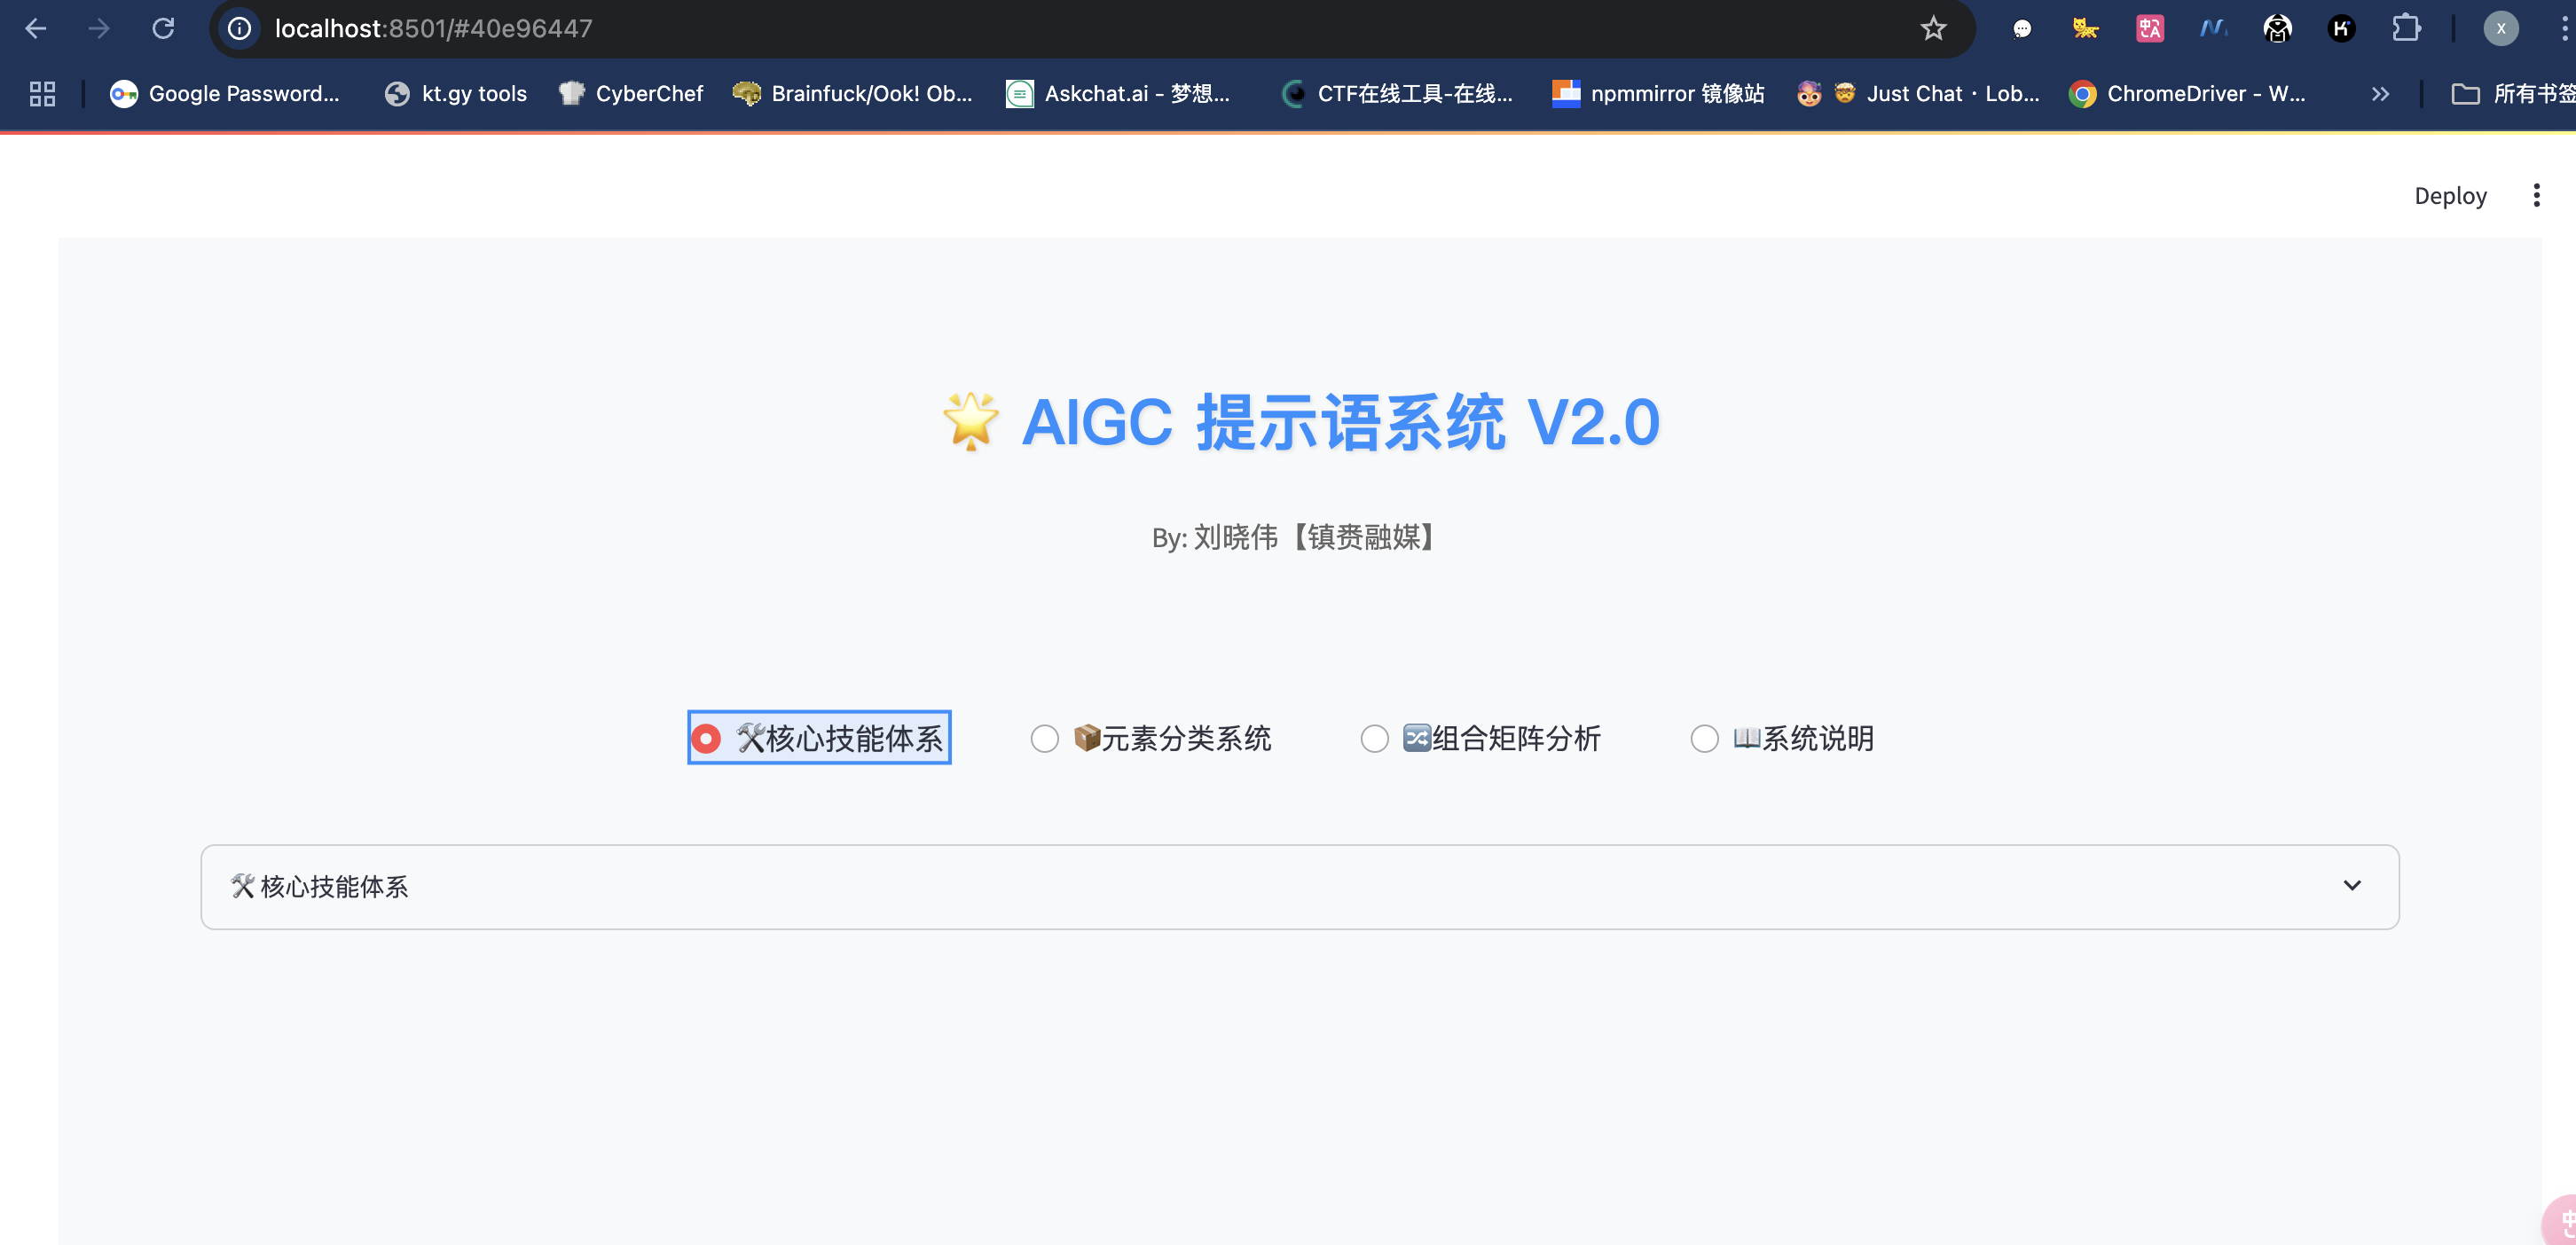
Task: Expand the 核心技能体系 section chevron
Action: [x=2351, y=886]
